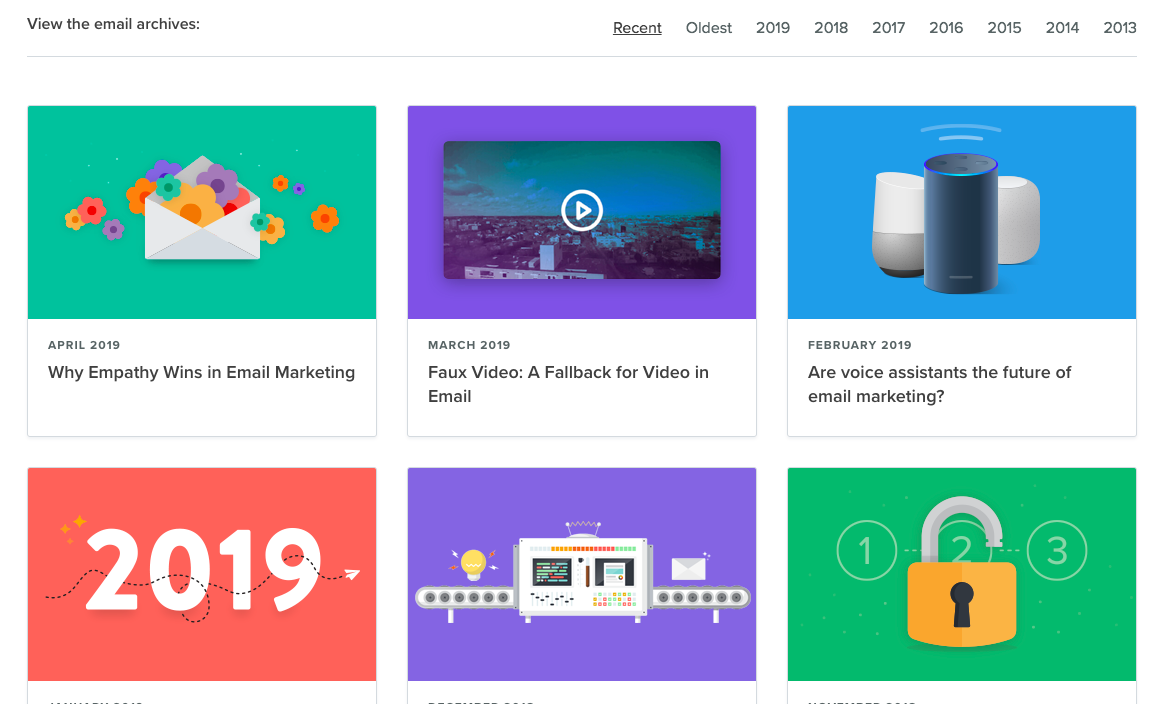The height and width of the screenshot is (704, 1157).
Task: Open 'Faux Video: A Fallback for Video in Email'
Action: pos(568,384)
